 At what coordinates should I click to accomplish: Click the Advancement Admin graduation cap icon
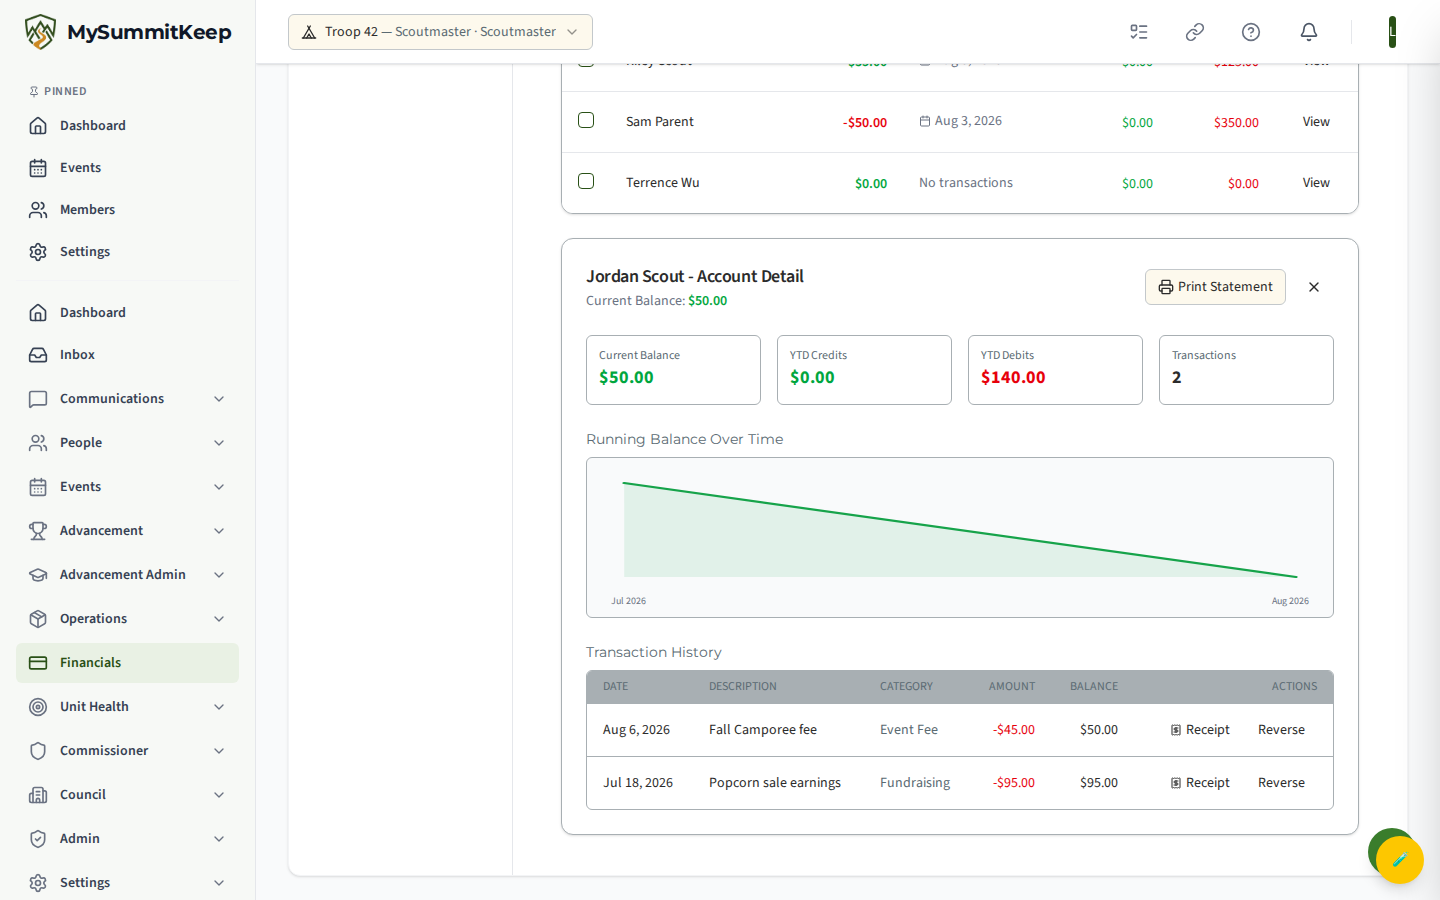pos(38,574)
